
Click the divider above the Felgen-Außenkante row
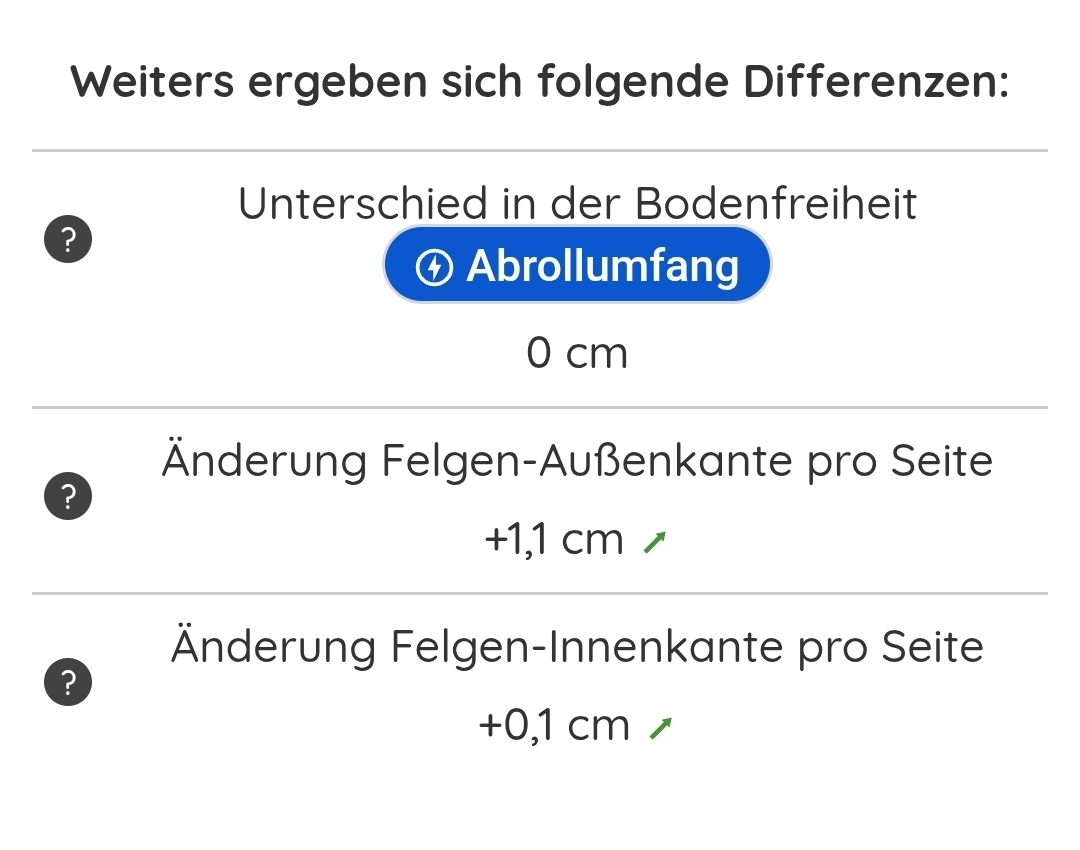539,408
